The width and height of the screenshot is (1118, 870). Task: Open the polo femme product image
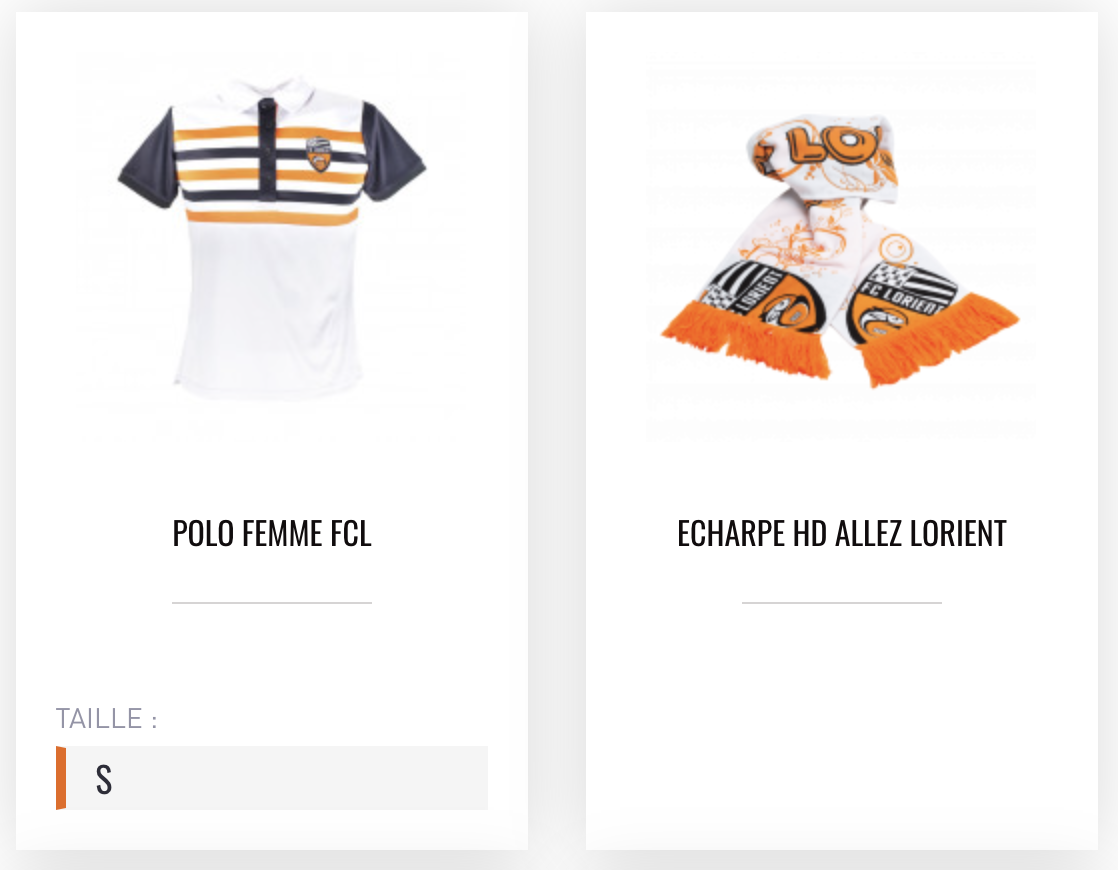[272, 239]
